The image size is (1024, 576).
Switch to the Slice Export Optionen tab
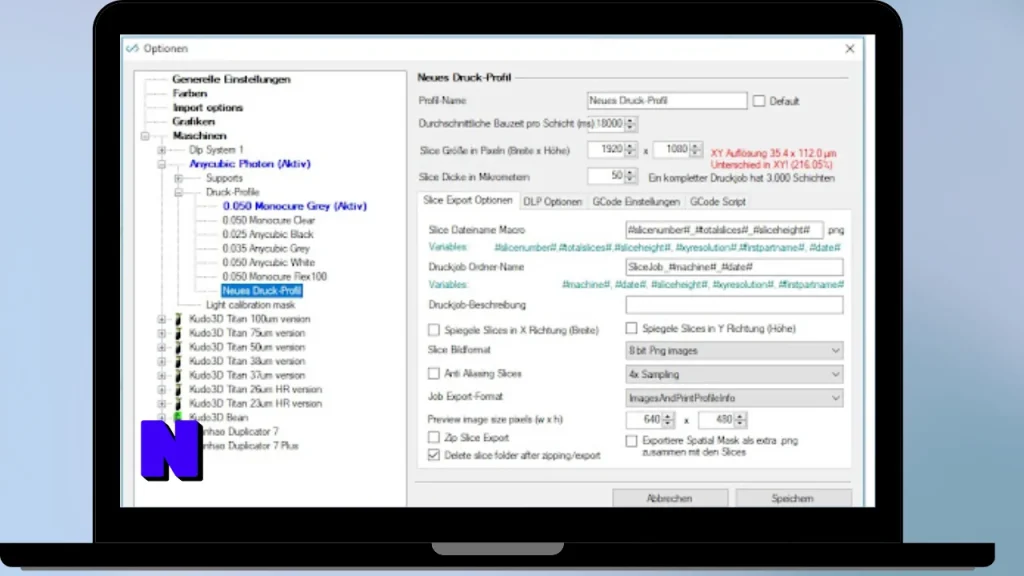pos(468,200)
